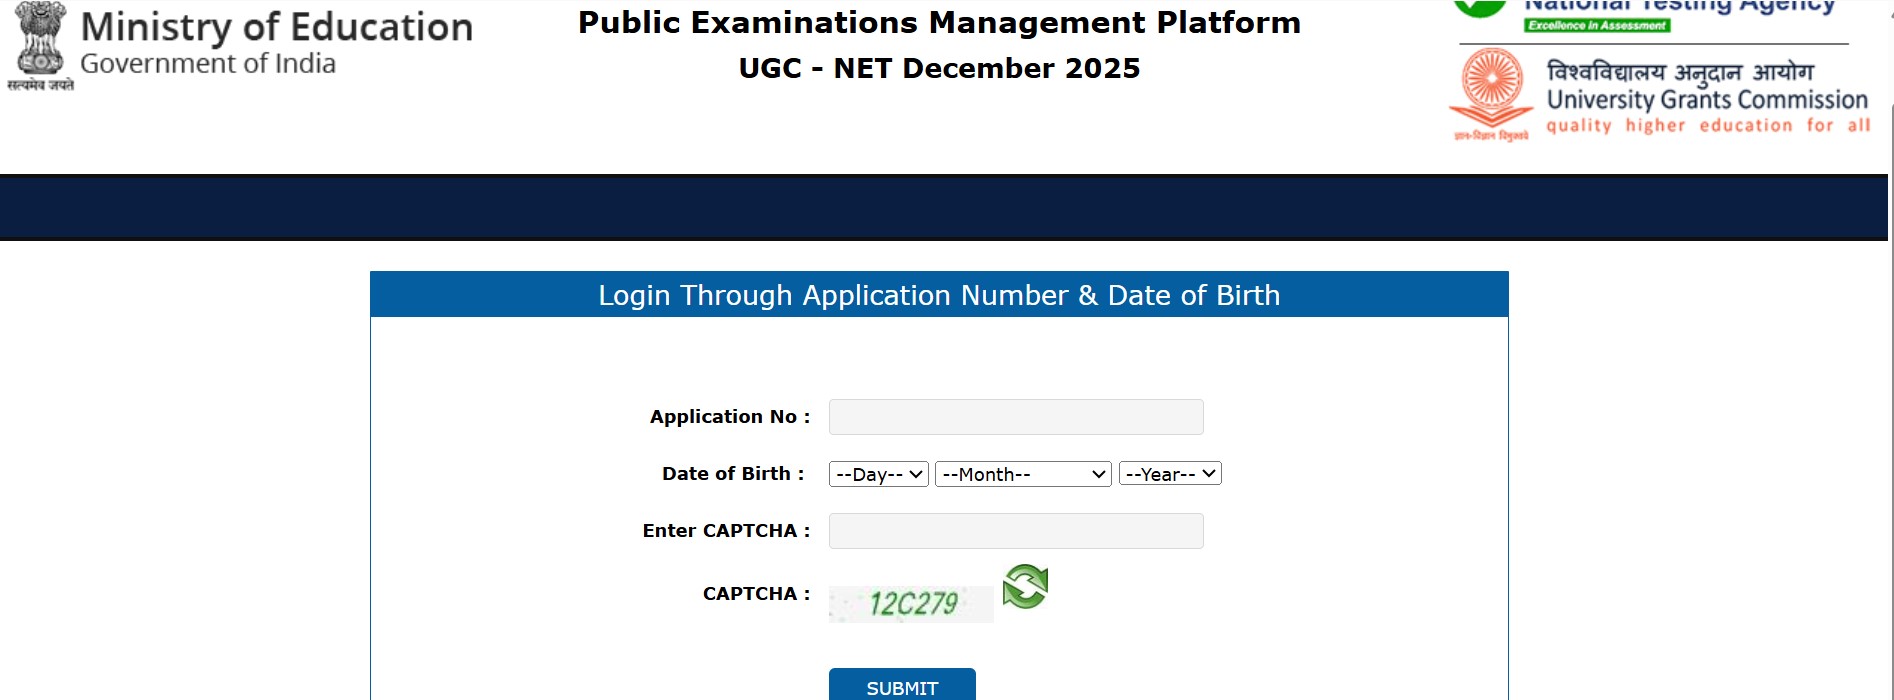Click the Excellence in Assessment green badge
The width and height of the screenshot is (1894, 700).
point(1597,25)
